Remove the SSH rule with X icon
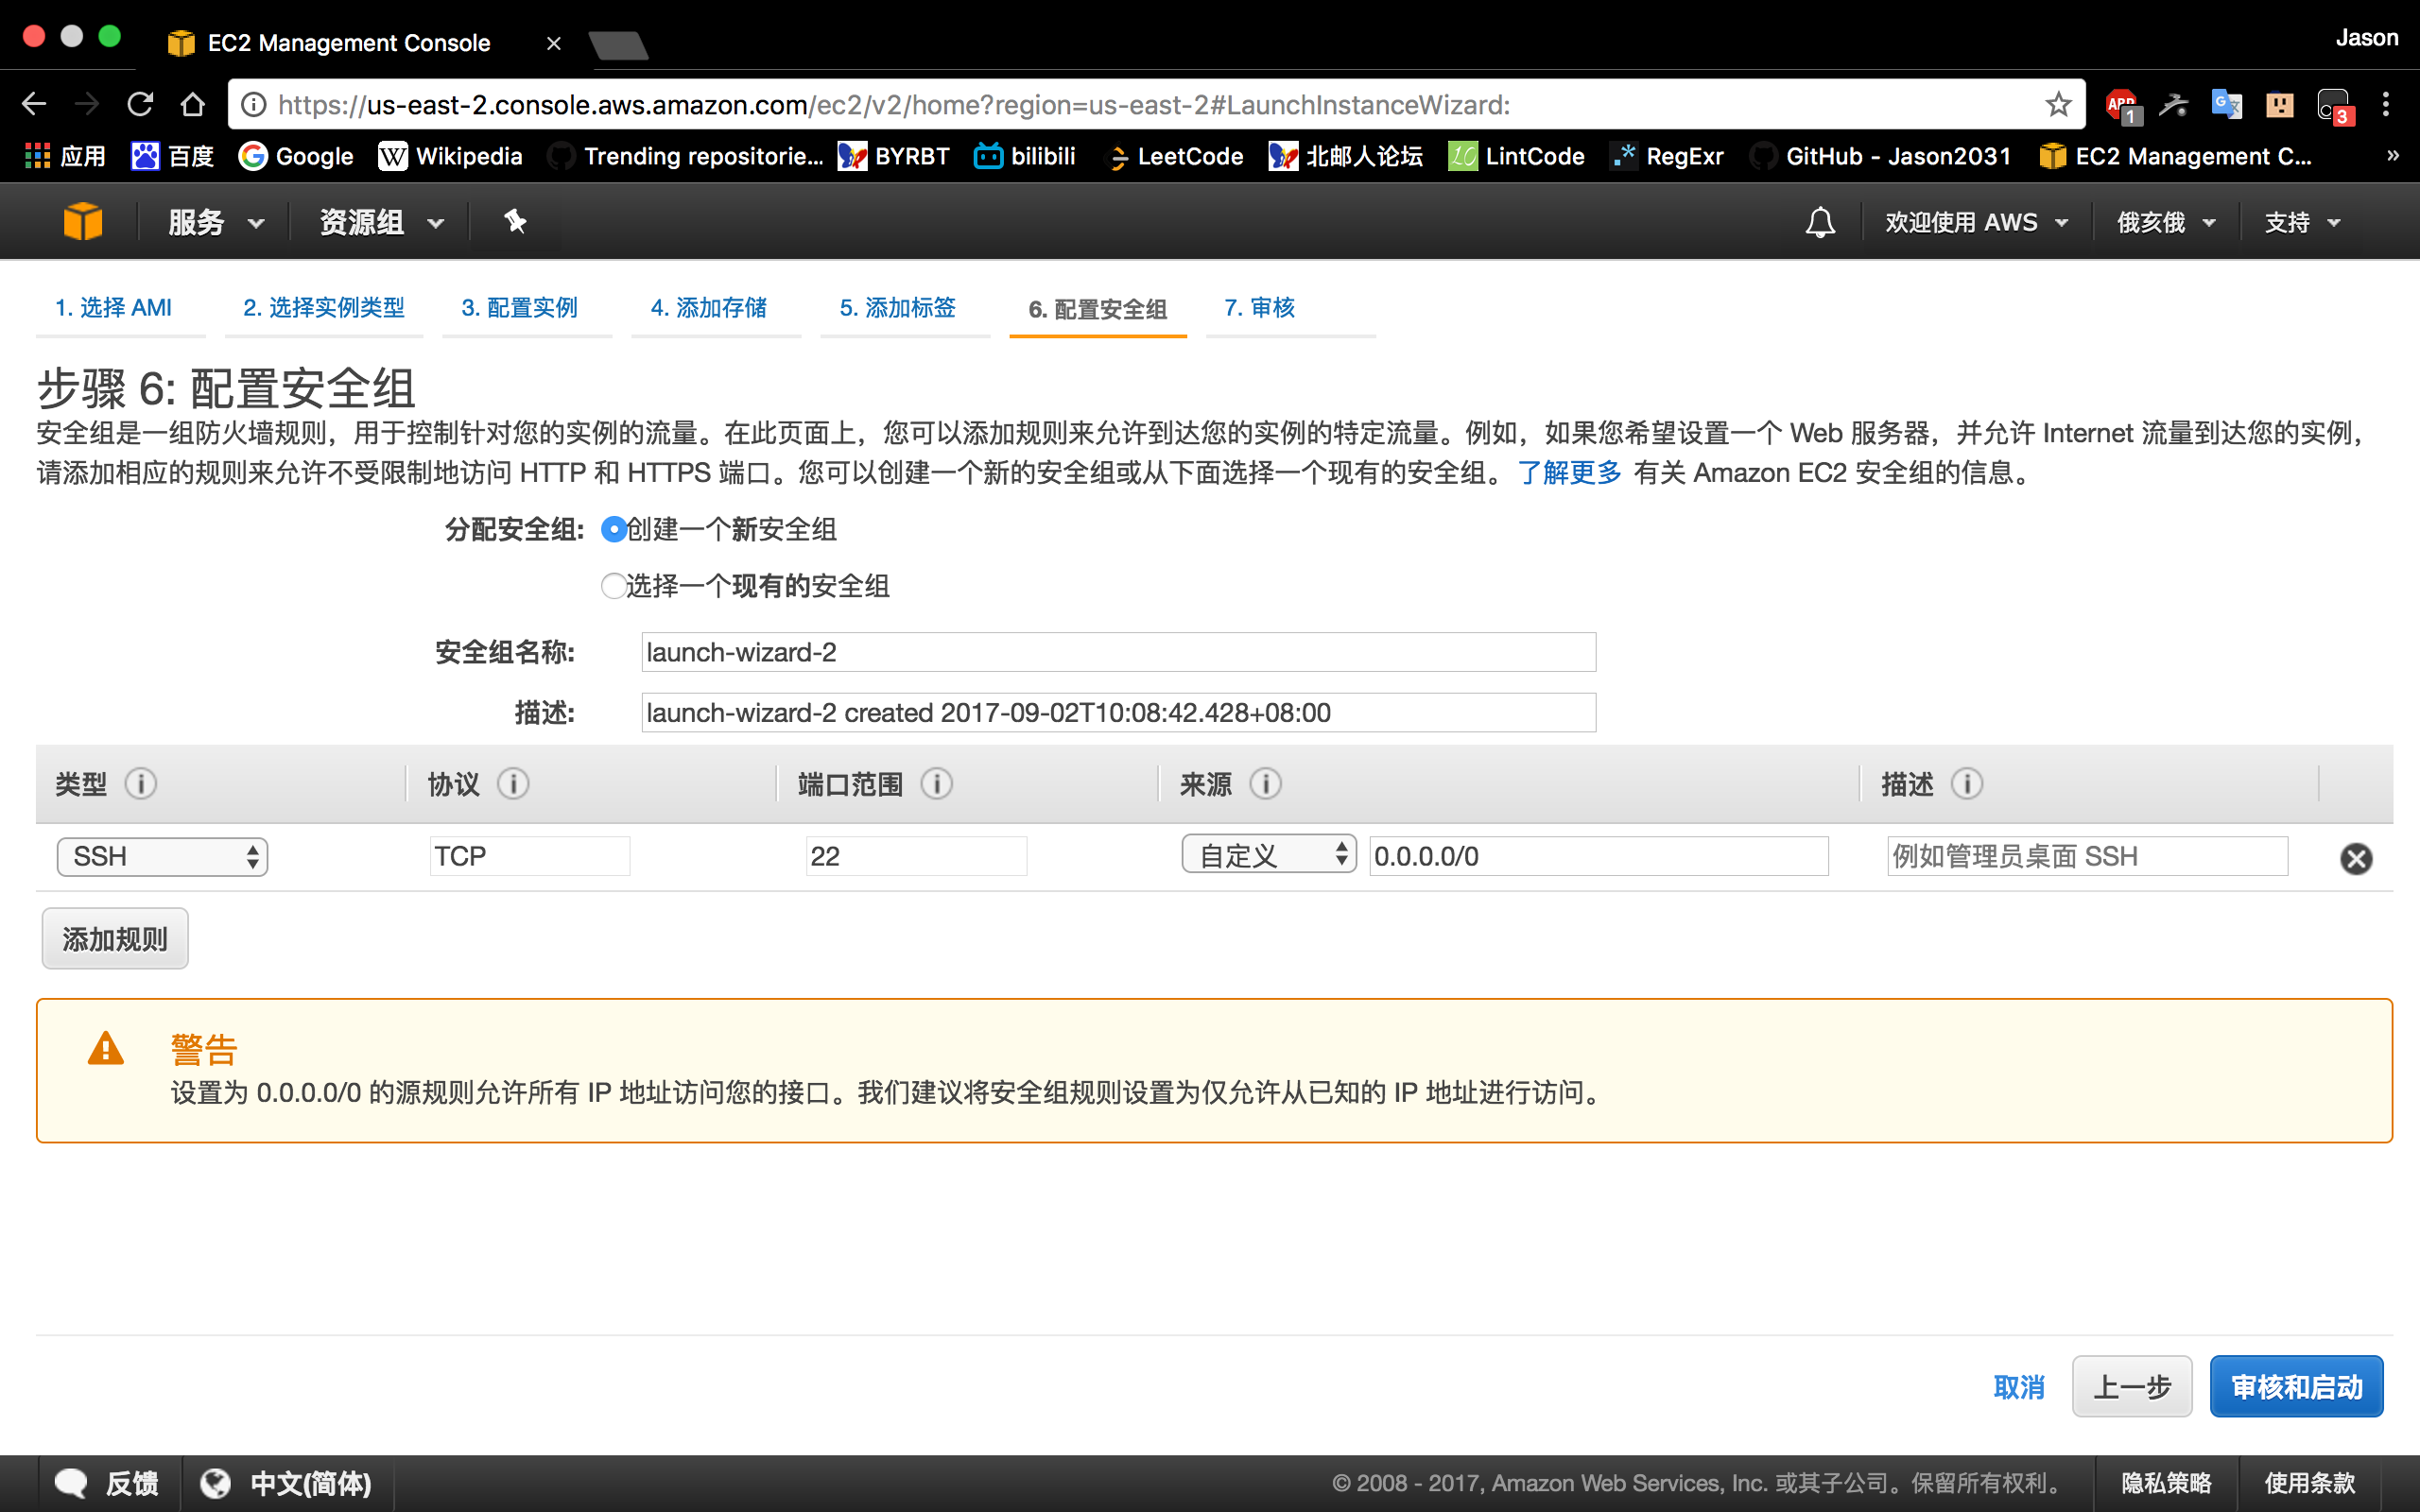The height and width of the screenshot is (1512, 2420). (2356, 858)
